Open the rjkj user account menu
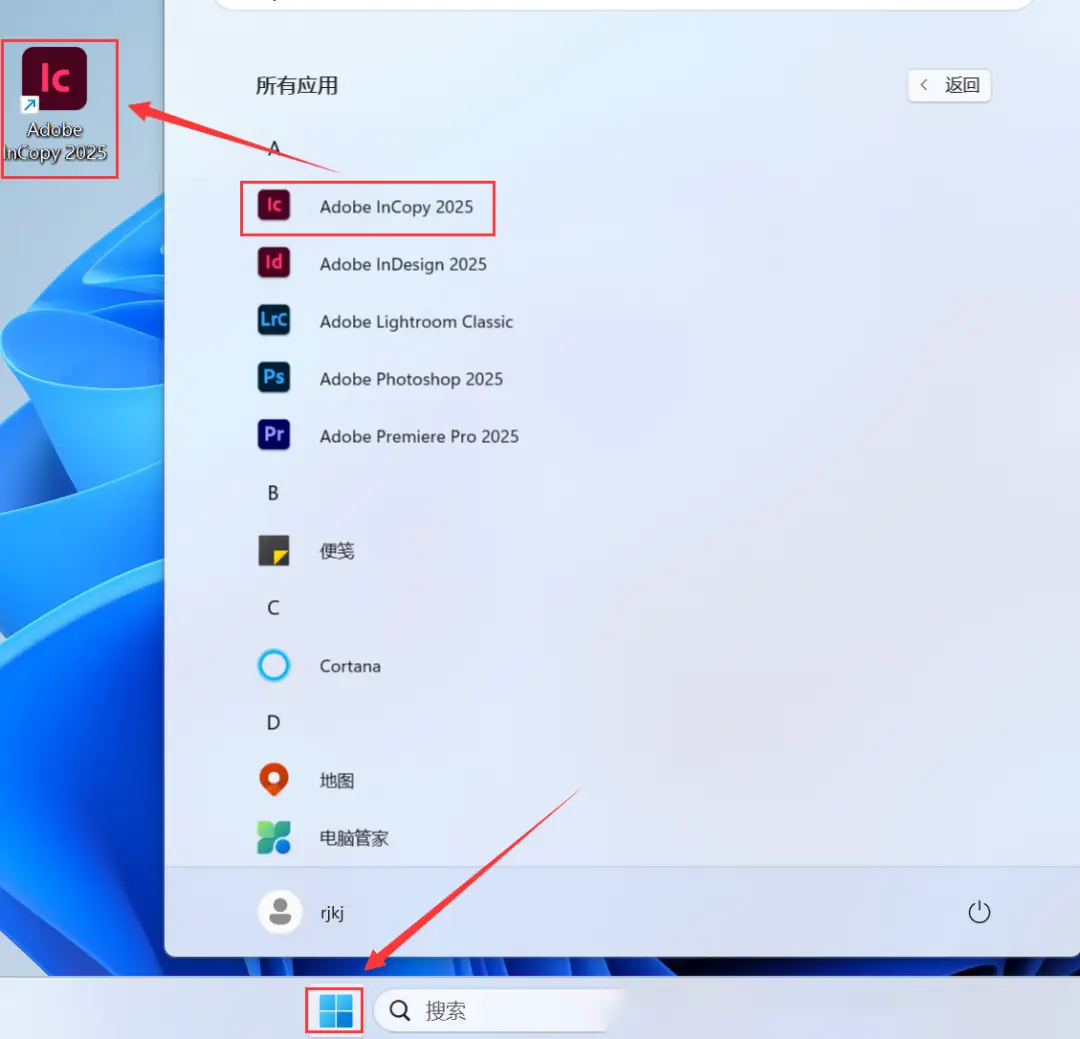The image size is (1080, 1039). [x=302, y=912]
